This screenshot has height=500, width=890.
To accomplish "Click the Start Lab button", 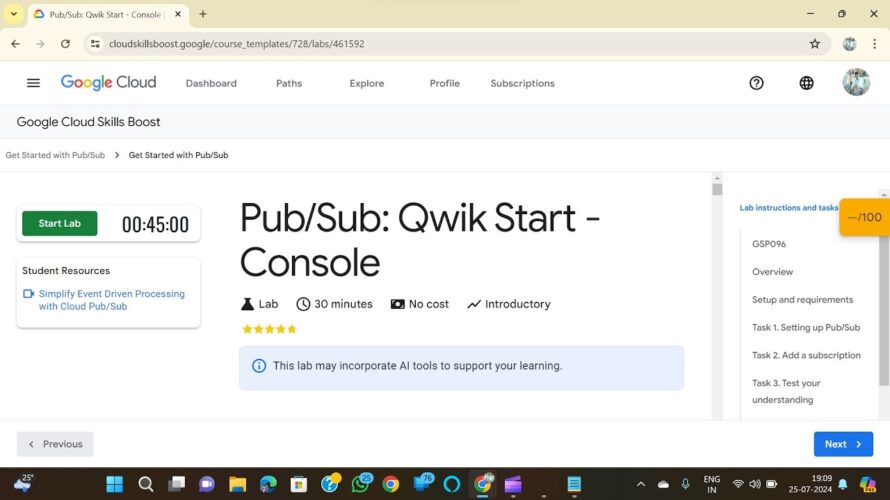I will pos(60,224).
